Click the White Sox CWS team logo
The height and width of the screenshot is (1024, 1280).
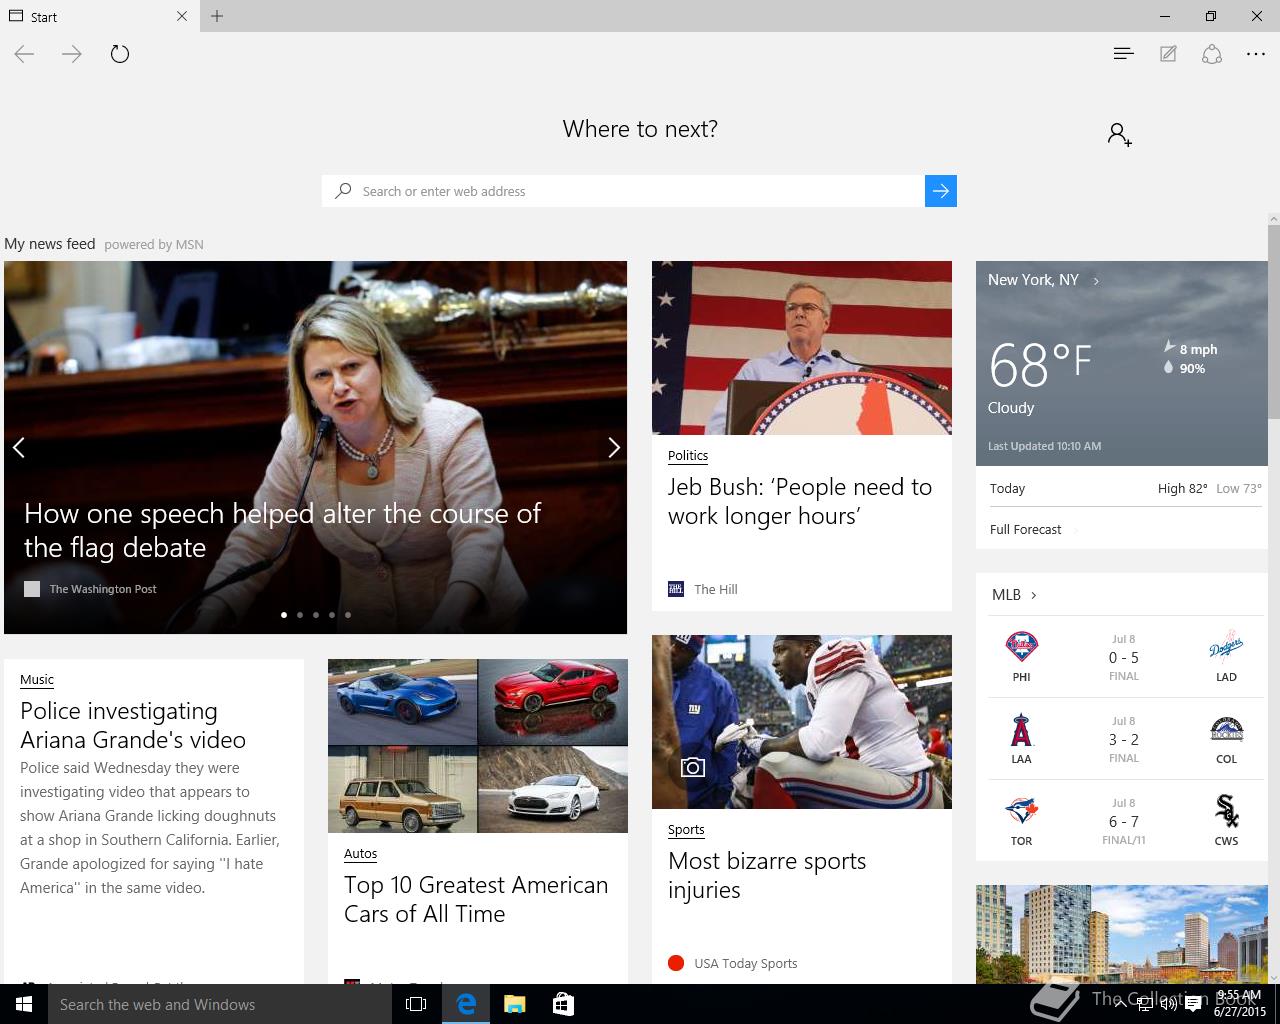coord(1226,811)
